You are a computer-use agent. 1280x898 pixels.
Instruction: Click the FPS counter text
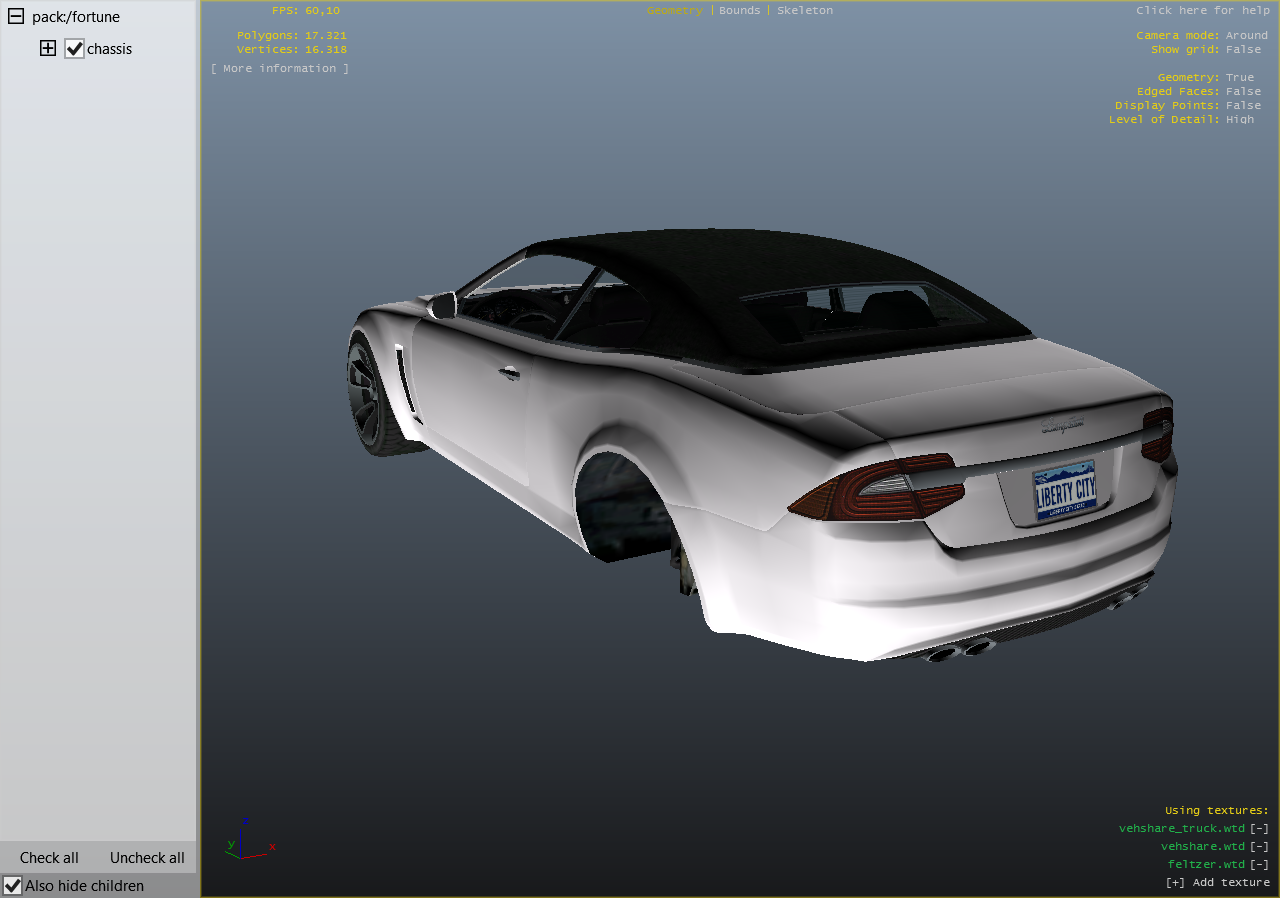tap(306, 10)
